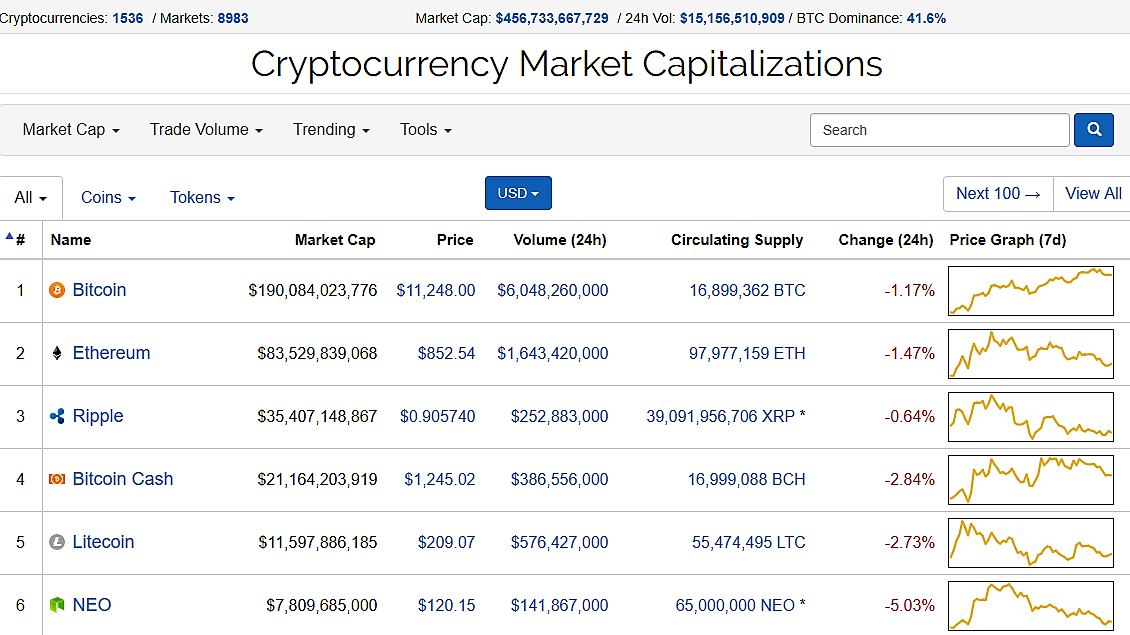
Task: Open the Tools menu
Action: (x=426, y=130)
